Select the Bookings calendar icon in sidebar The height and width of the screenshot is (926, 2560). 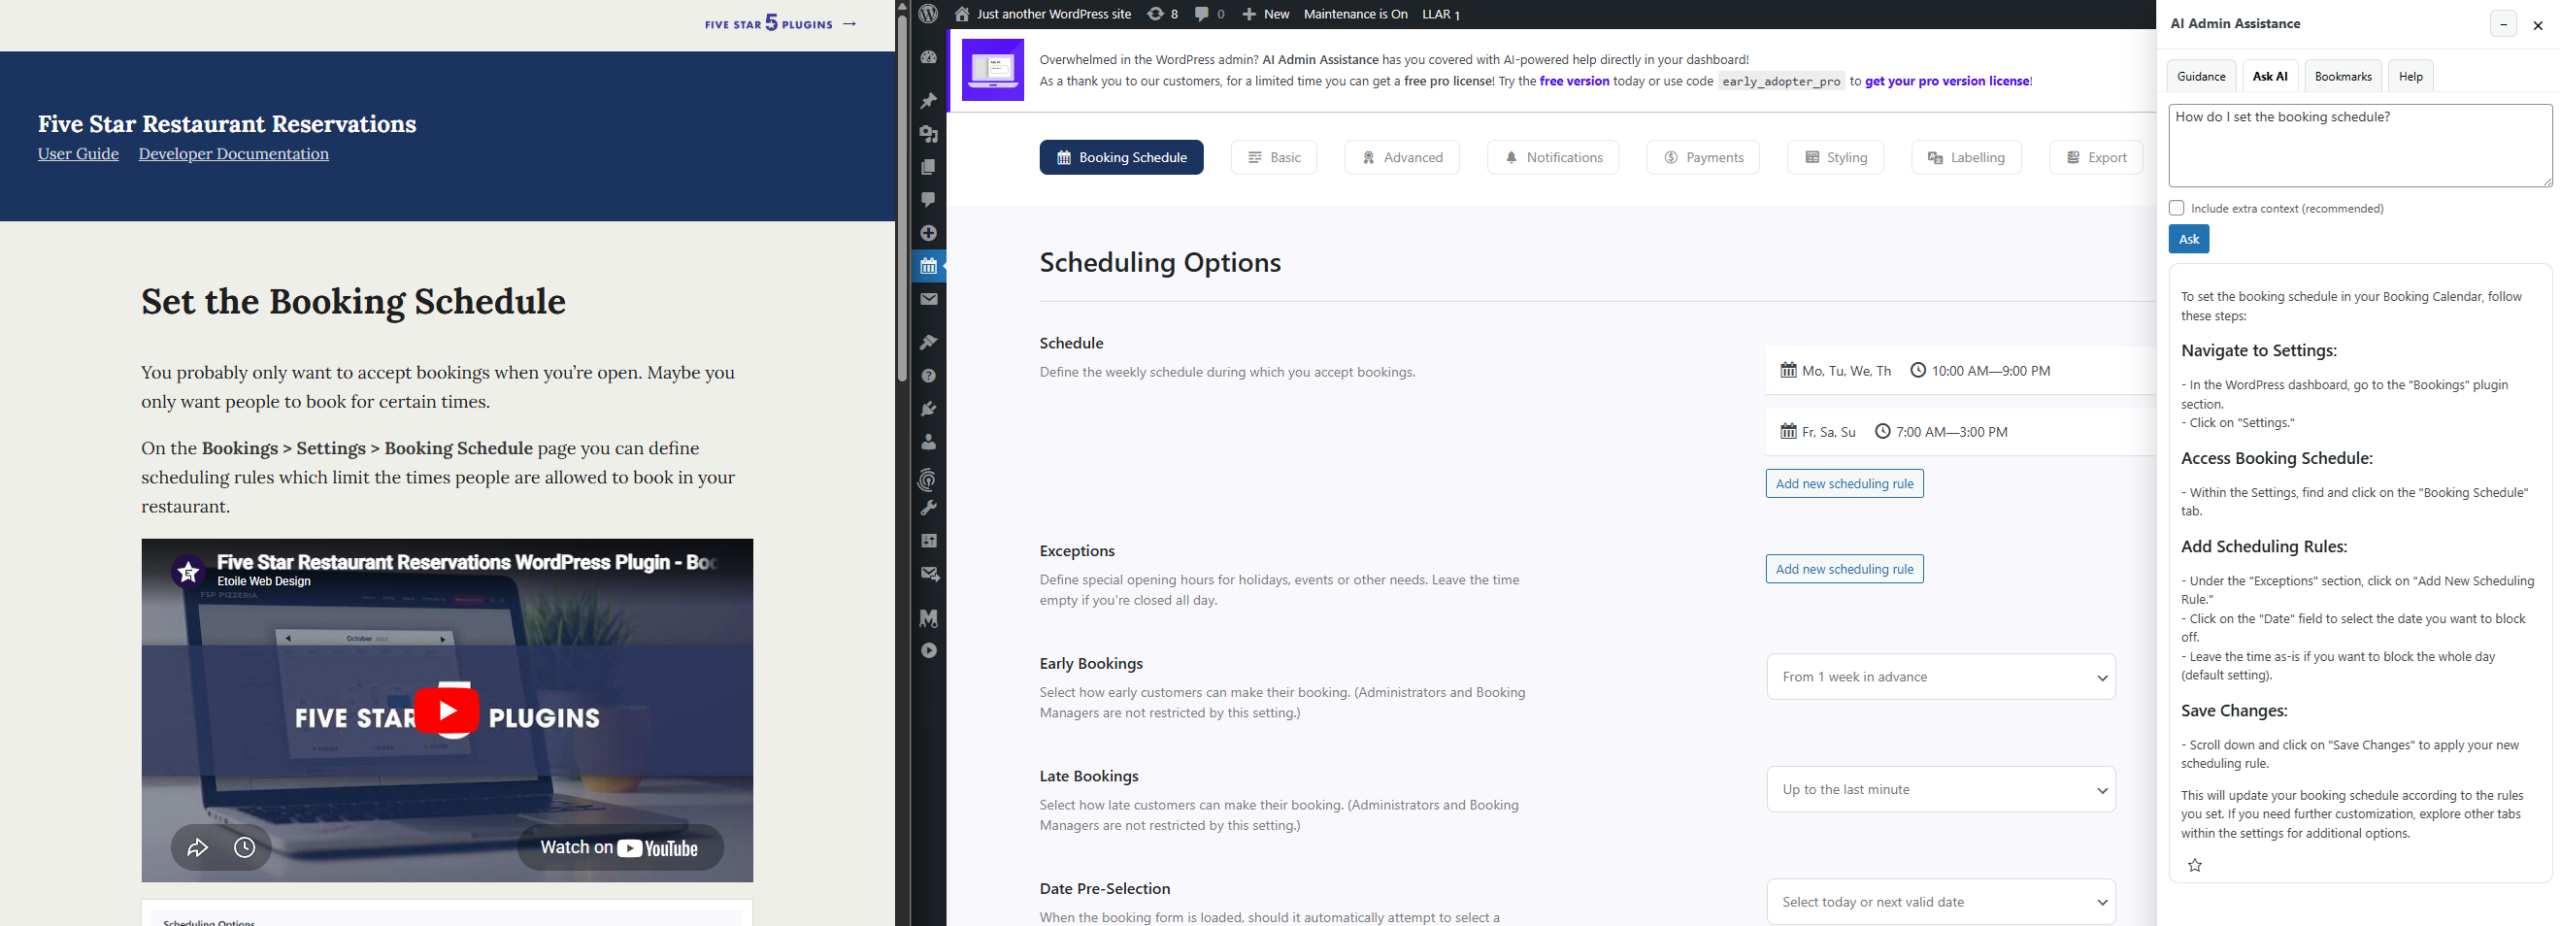pos(928,266)
